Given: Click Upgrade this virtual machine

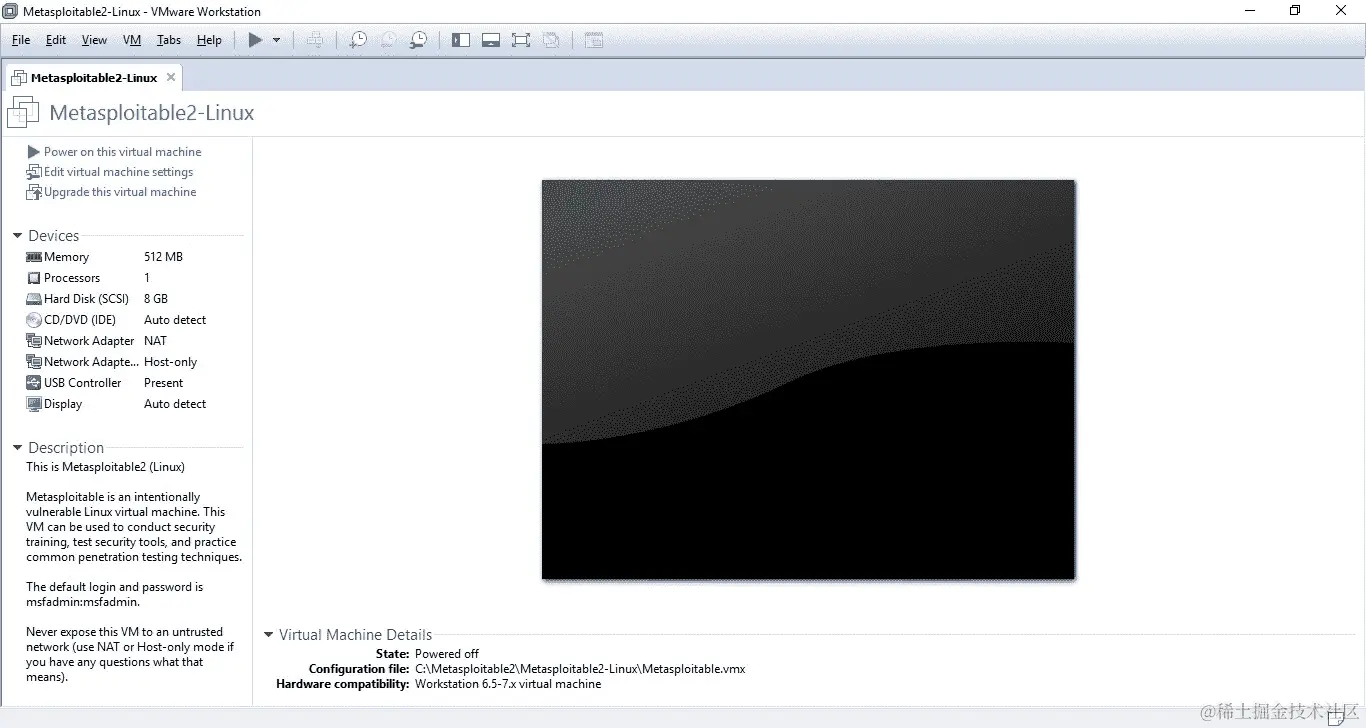Looking at the screenshot, I should (120, 192).
